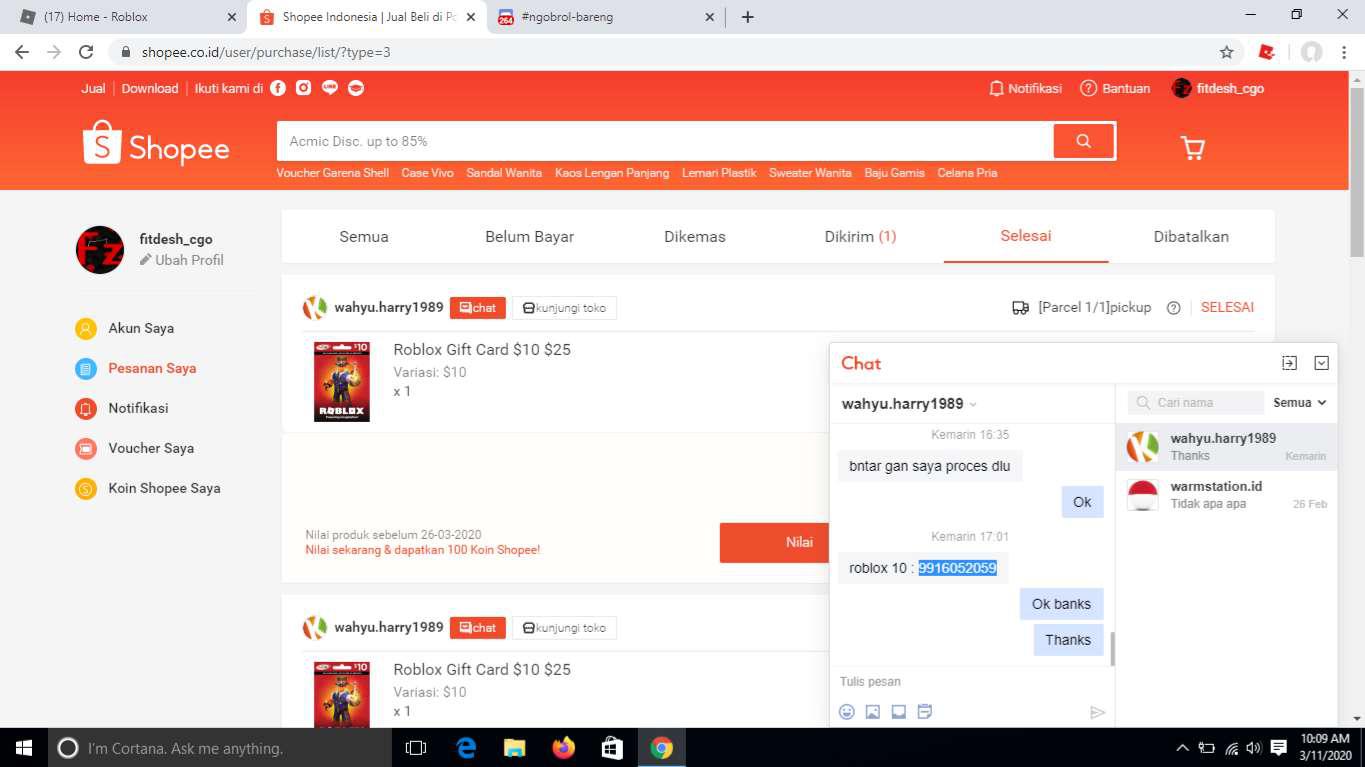Viewport: 1365px width, 767px height.
Task: Switch to the Dikirim (1) tab
Action: point(860,237)
